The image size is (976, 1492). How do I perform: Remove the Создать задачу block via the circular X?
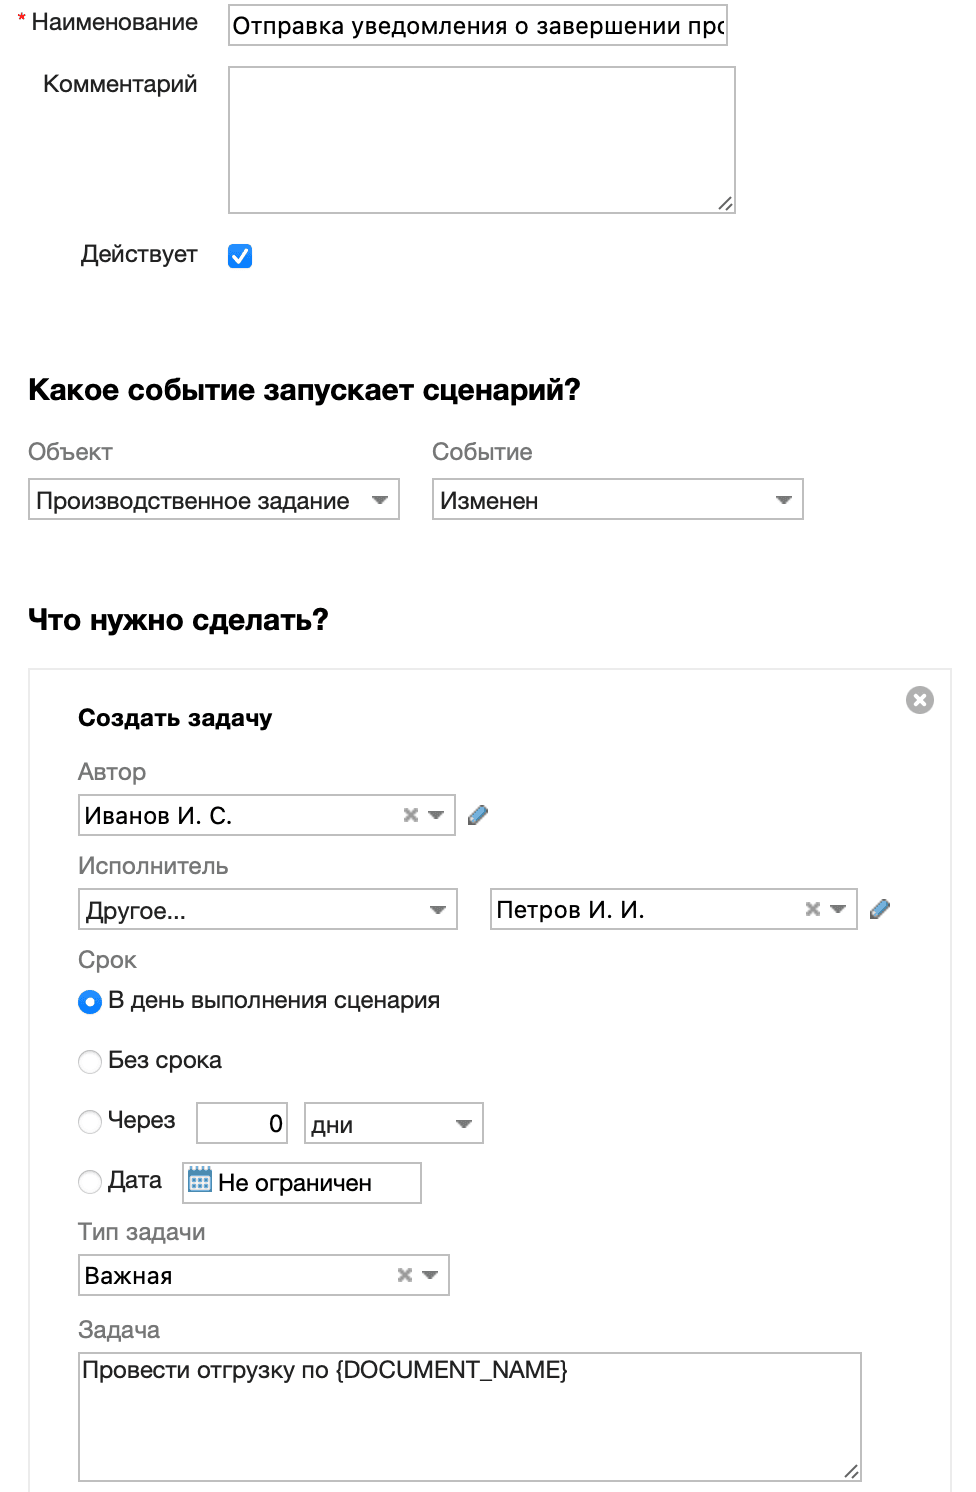click(x=919, y=700)
